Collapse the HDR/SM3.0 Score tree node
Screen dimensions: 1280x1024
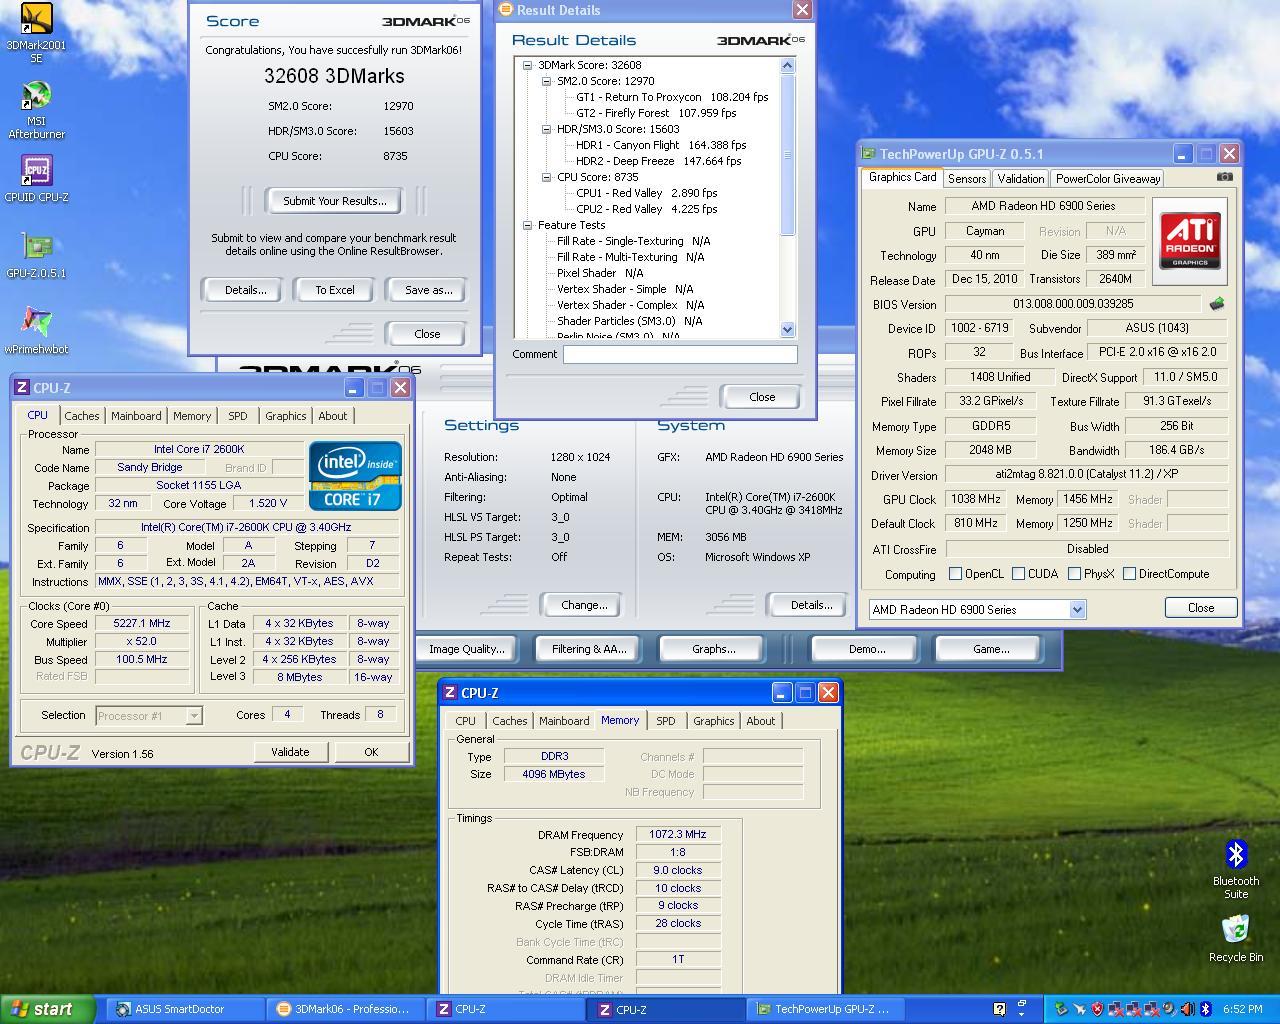click(x=546, y=129)
